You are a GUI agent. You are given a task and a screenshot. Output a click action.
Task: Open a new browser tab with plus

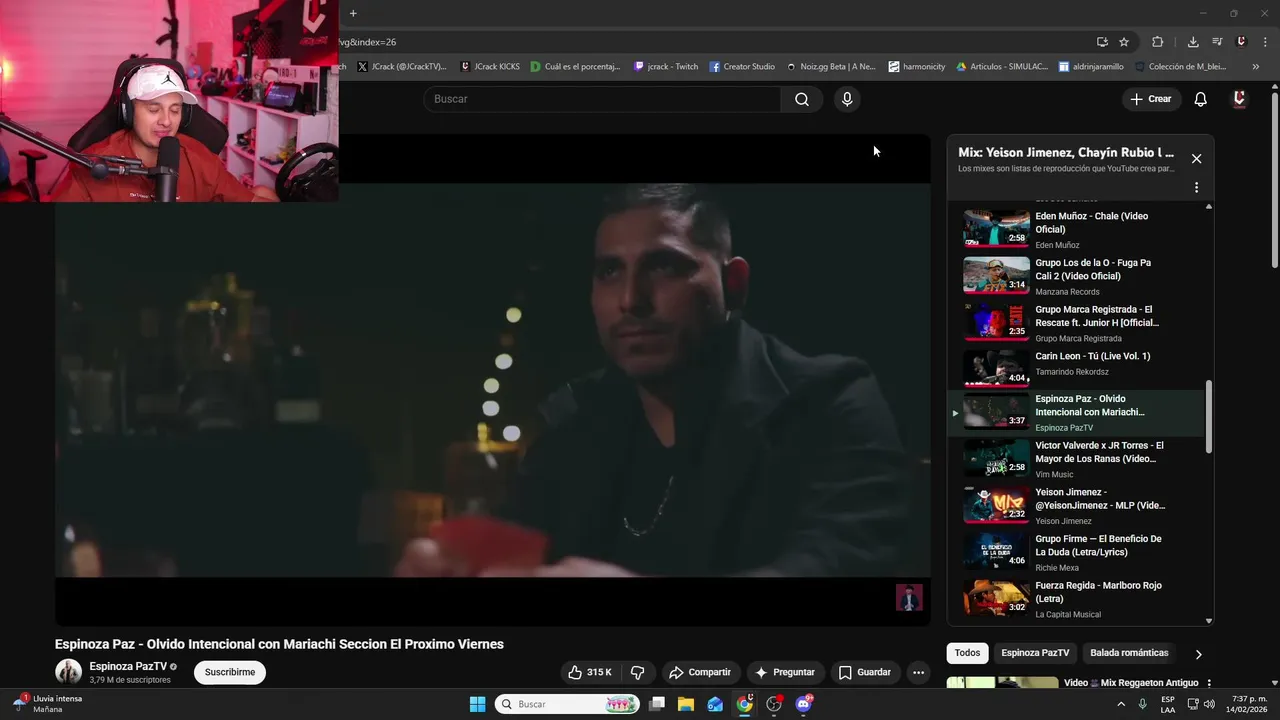coord(353,13)
